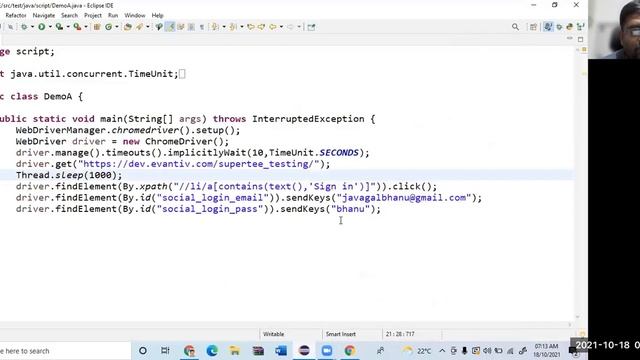The width and height of the screenshot is (640, 360).
Task: Open the dropdown beside Previous Annotation icon
Action: pyautogui.click(x=242, y=27)
